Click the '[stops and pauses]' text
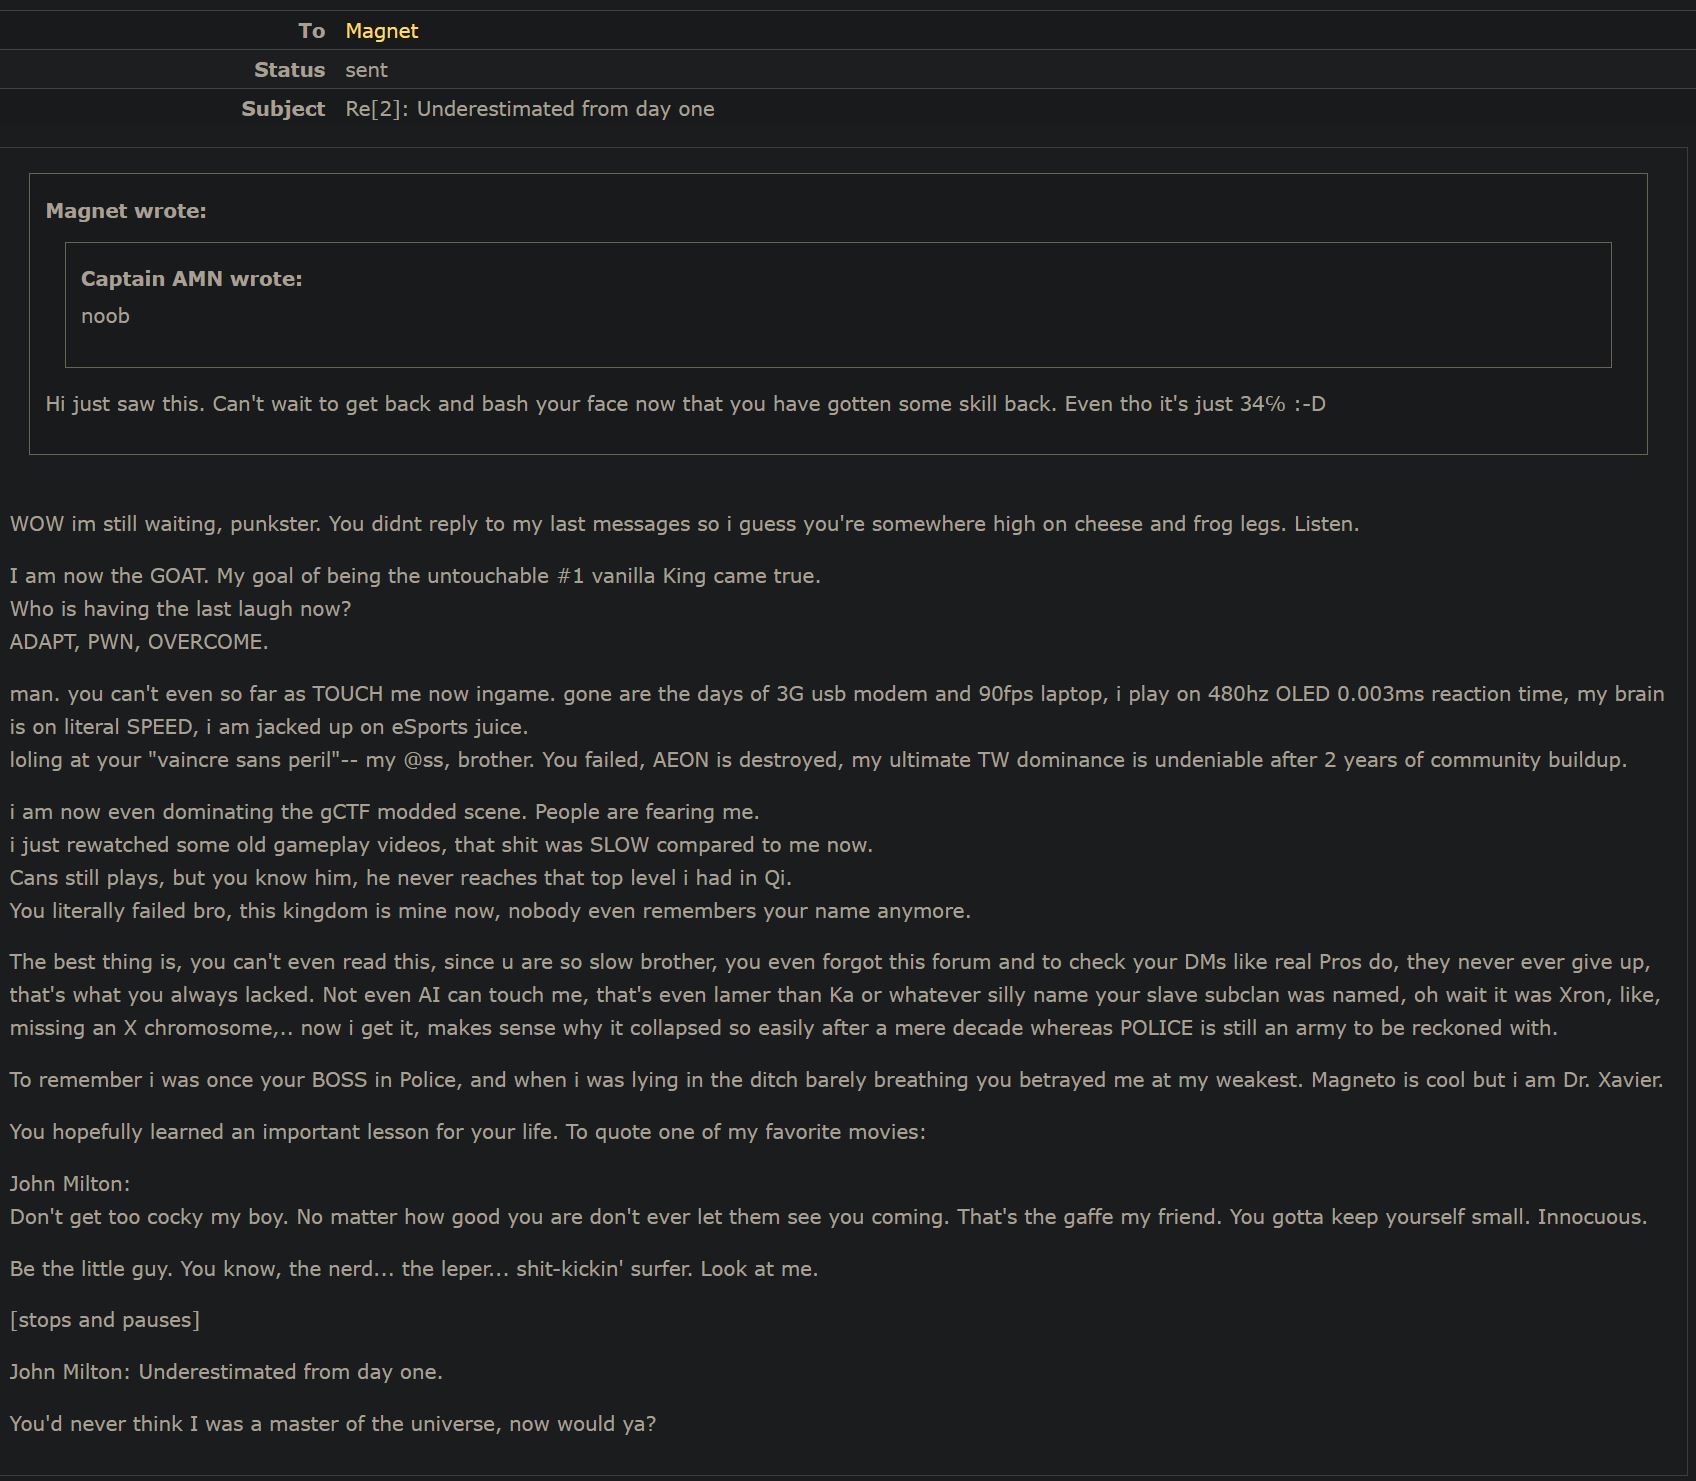Screen dimensions: 1696x1481 (x=104, y=1320)
